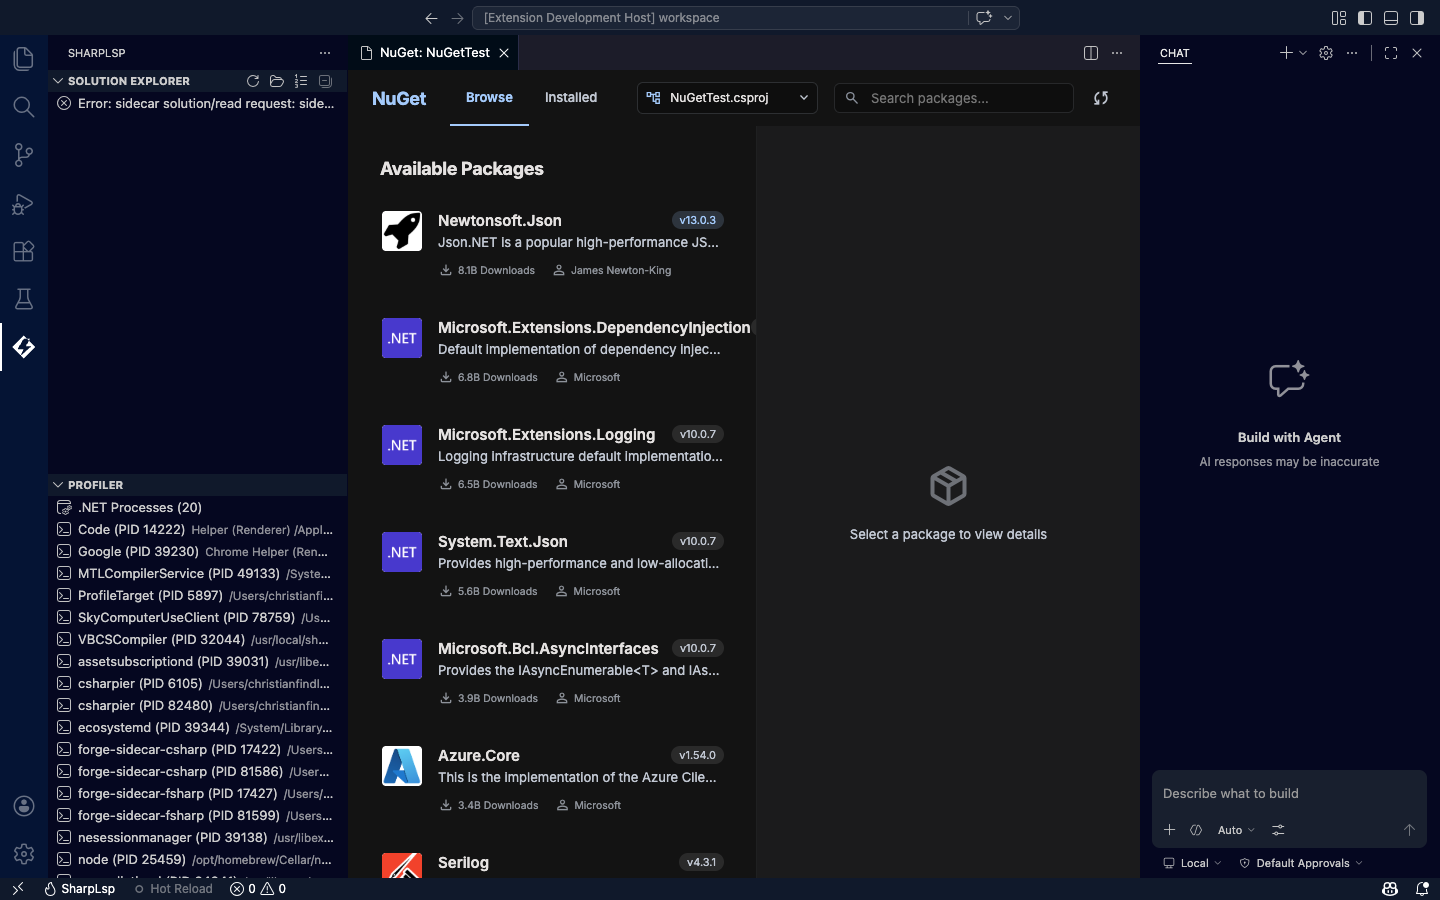
Task: Open the Source Control view
Action: coord(24,155)
